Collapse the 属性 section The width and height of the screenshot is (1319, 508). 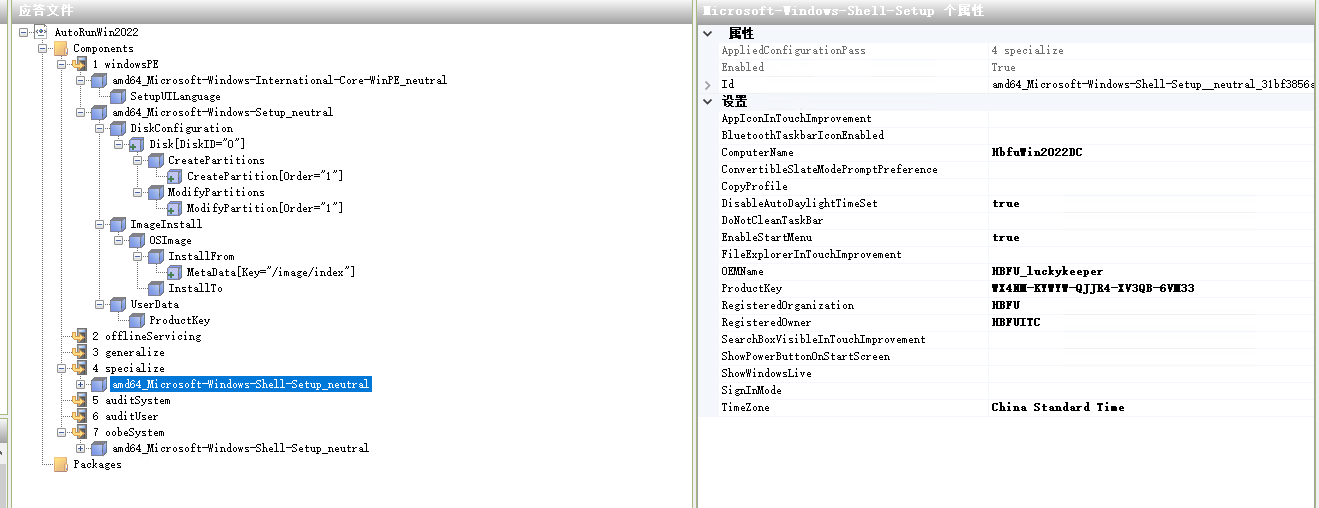pyautogui.click(x=708, y=34)
